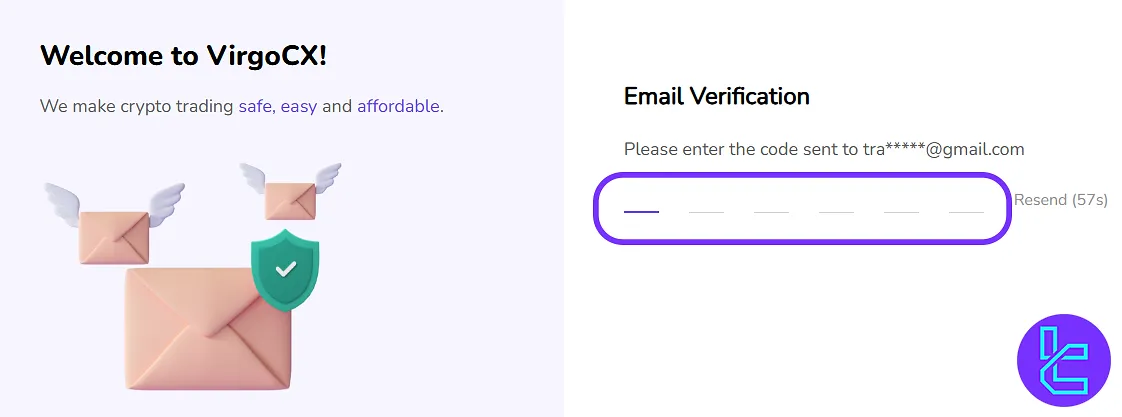
Task: Click the green shield checkmark icon
Action: [285, 268]
